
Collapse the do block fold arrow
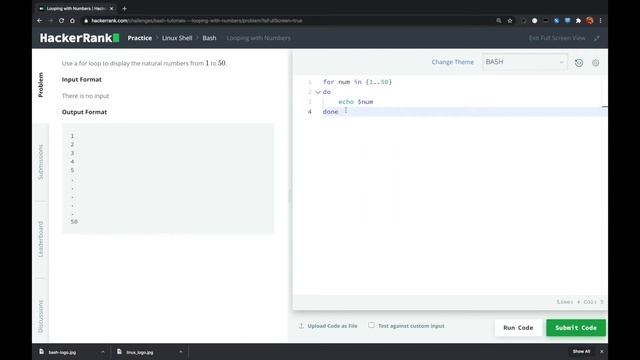pyautogui.click(x=318, y=92)
